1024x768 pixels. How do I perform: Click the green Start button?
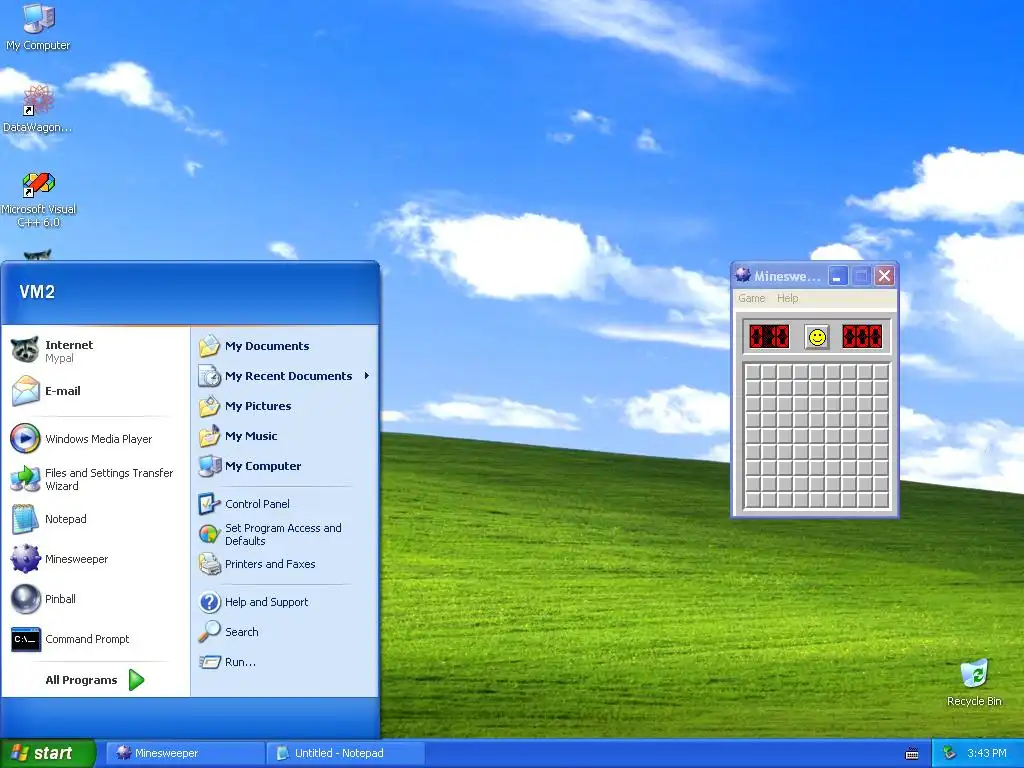48,753
